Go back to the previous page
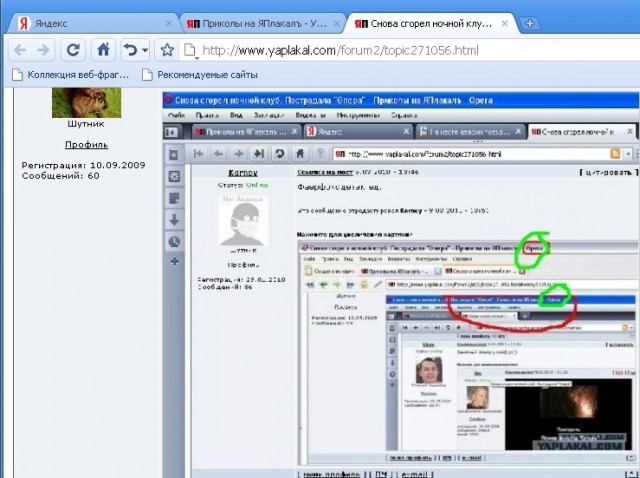Viewport: 640px width, 478px height. pyautogui.click(x=20, y=50)
